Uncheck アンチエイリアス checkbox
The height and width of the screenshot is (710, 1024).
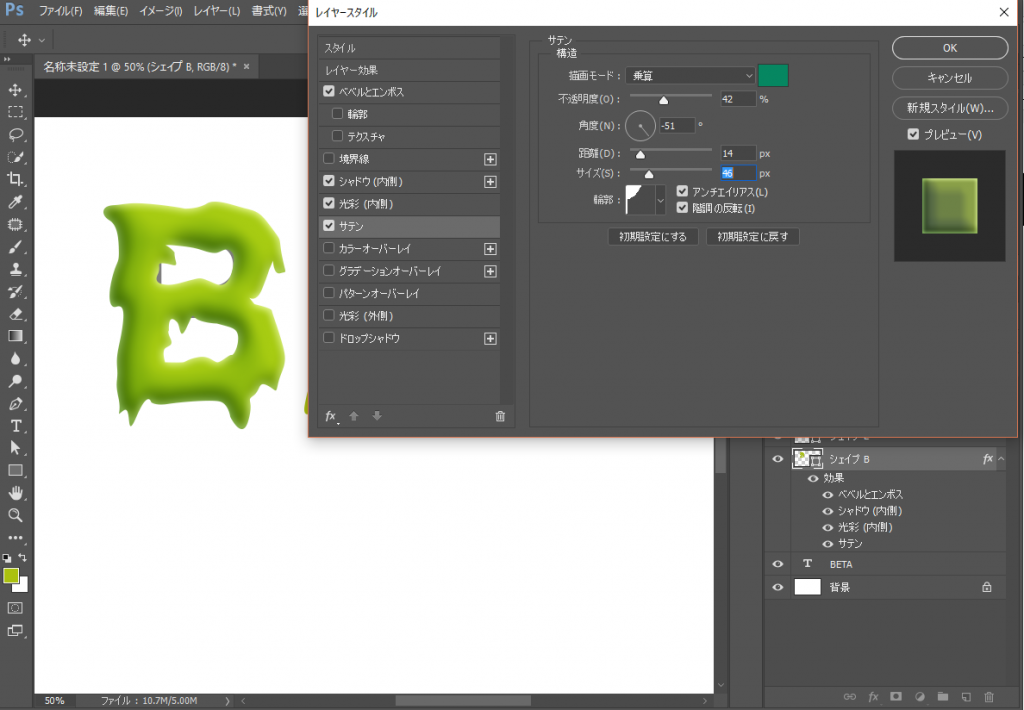point(682,191)
